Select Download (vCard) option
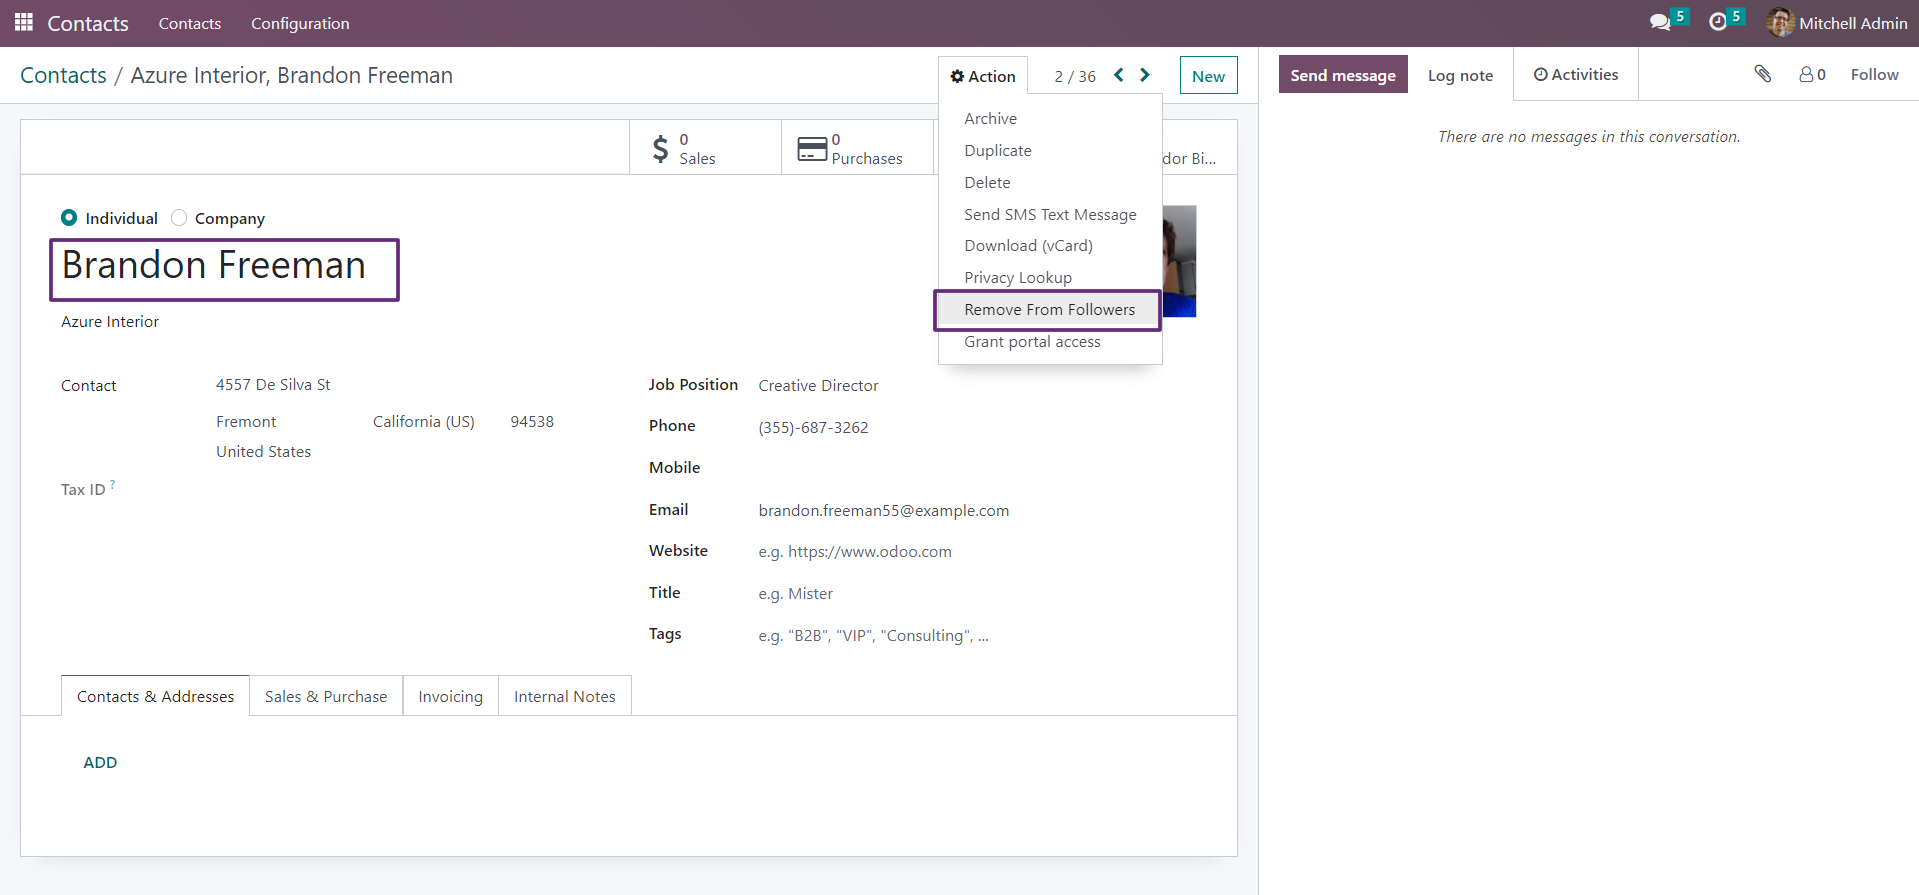This screenshot has width=1919, height=895. click(x=1050, y=245)
